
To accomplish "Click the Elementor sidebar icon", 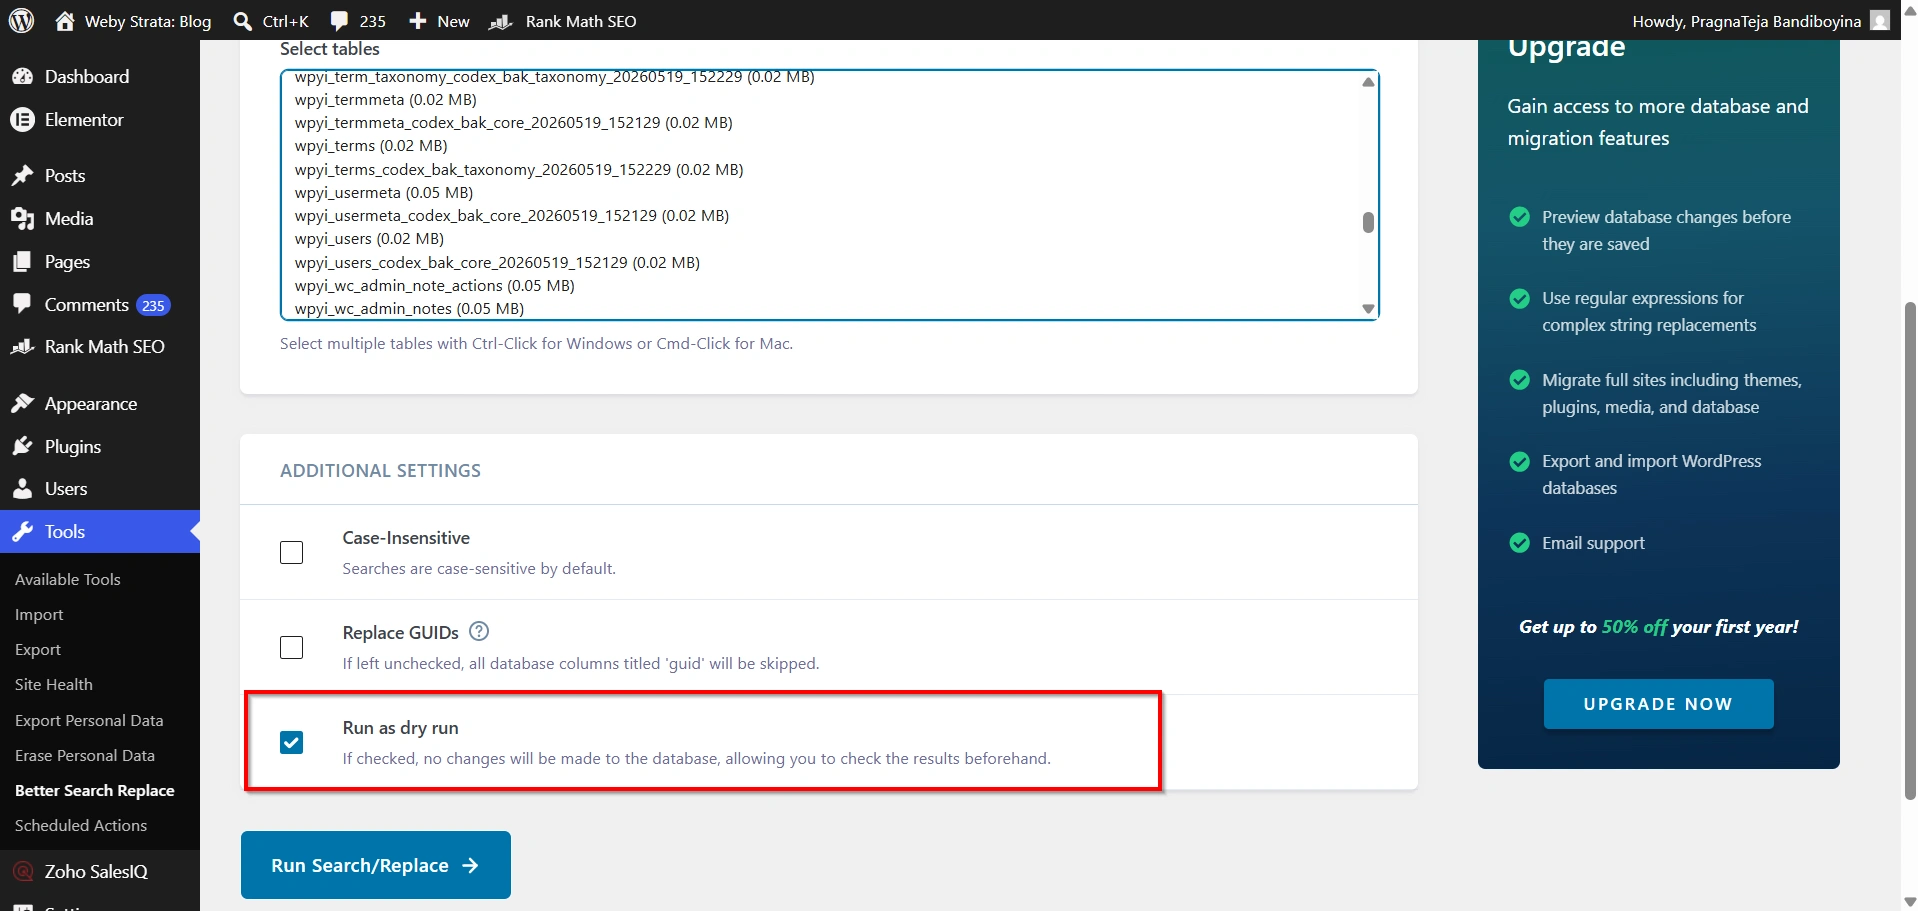I will coord(22,120).
